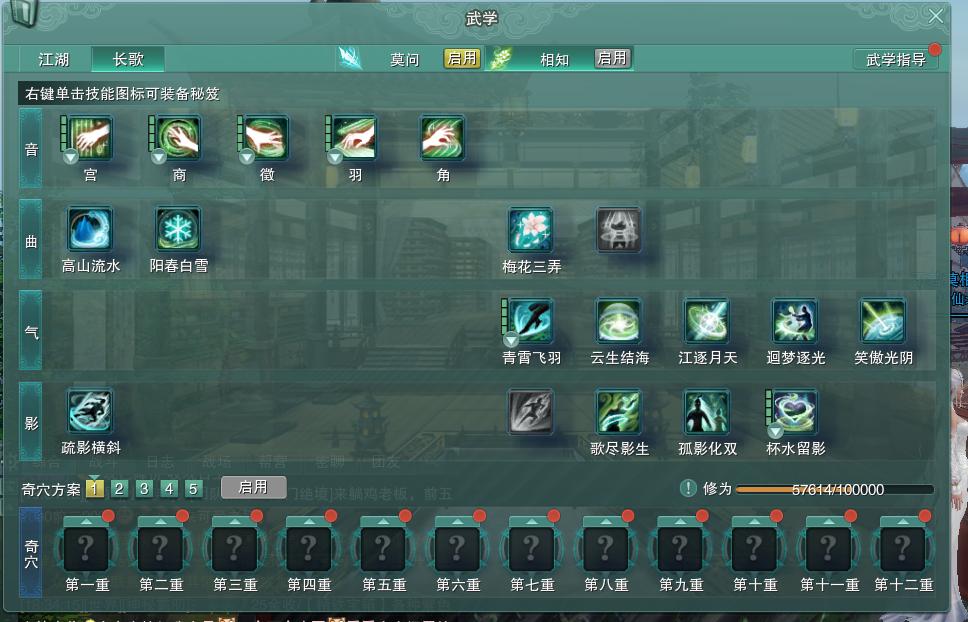The height and width of the screenshot is (622, 968).
Task: Click the 相知 leaf icon
Action: point(500,59)
